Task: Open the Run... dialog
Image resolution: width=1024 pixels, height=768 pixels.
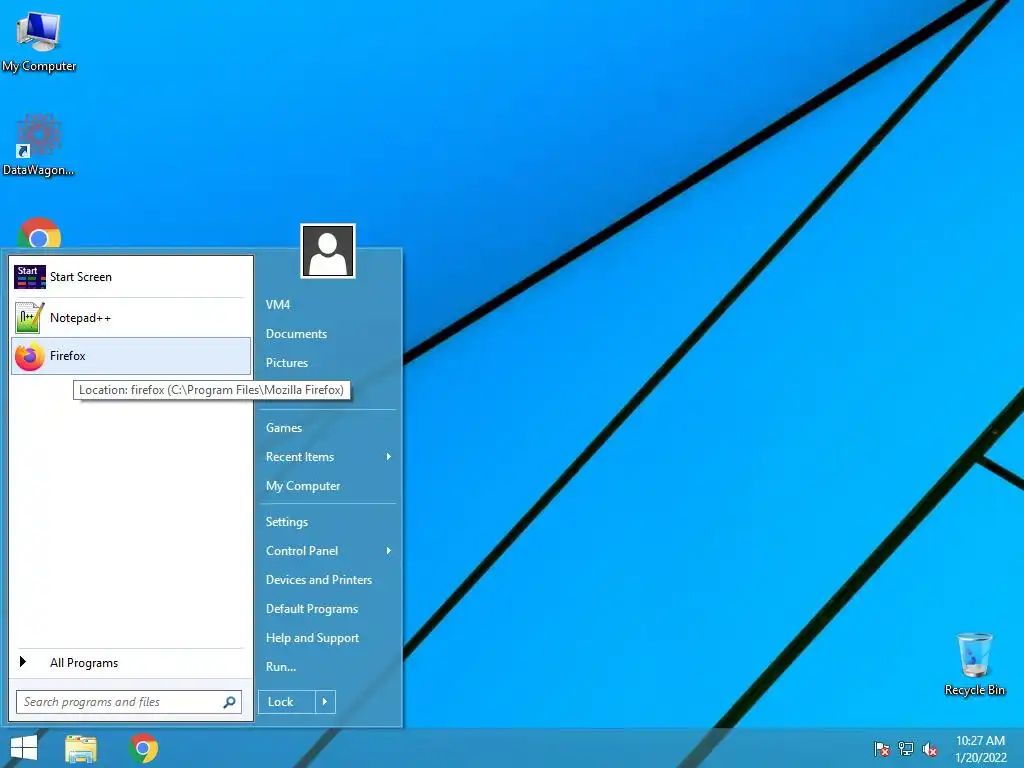Action: (x=281, y=667)
